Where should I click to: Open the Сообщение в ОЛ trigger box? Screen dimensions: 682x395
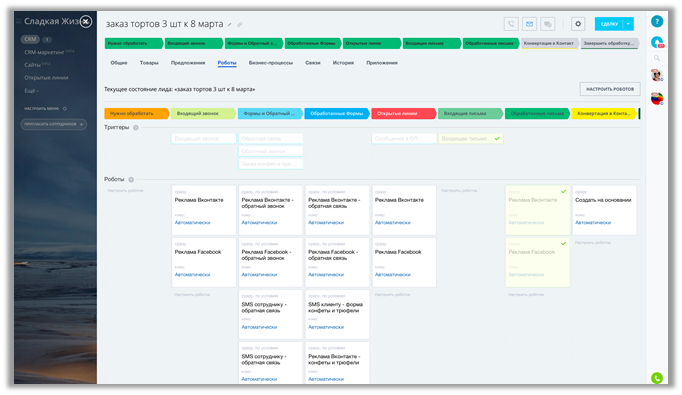click(x=404, y=139)
